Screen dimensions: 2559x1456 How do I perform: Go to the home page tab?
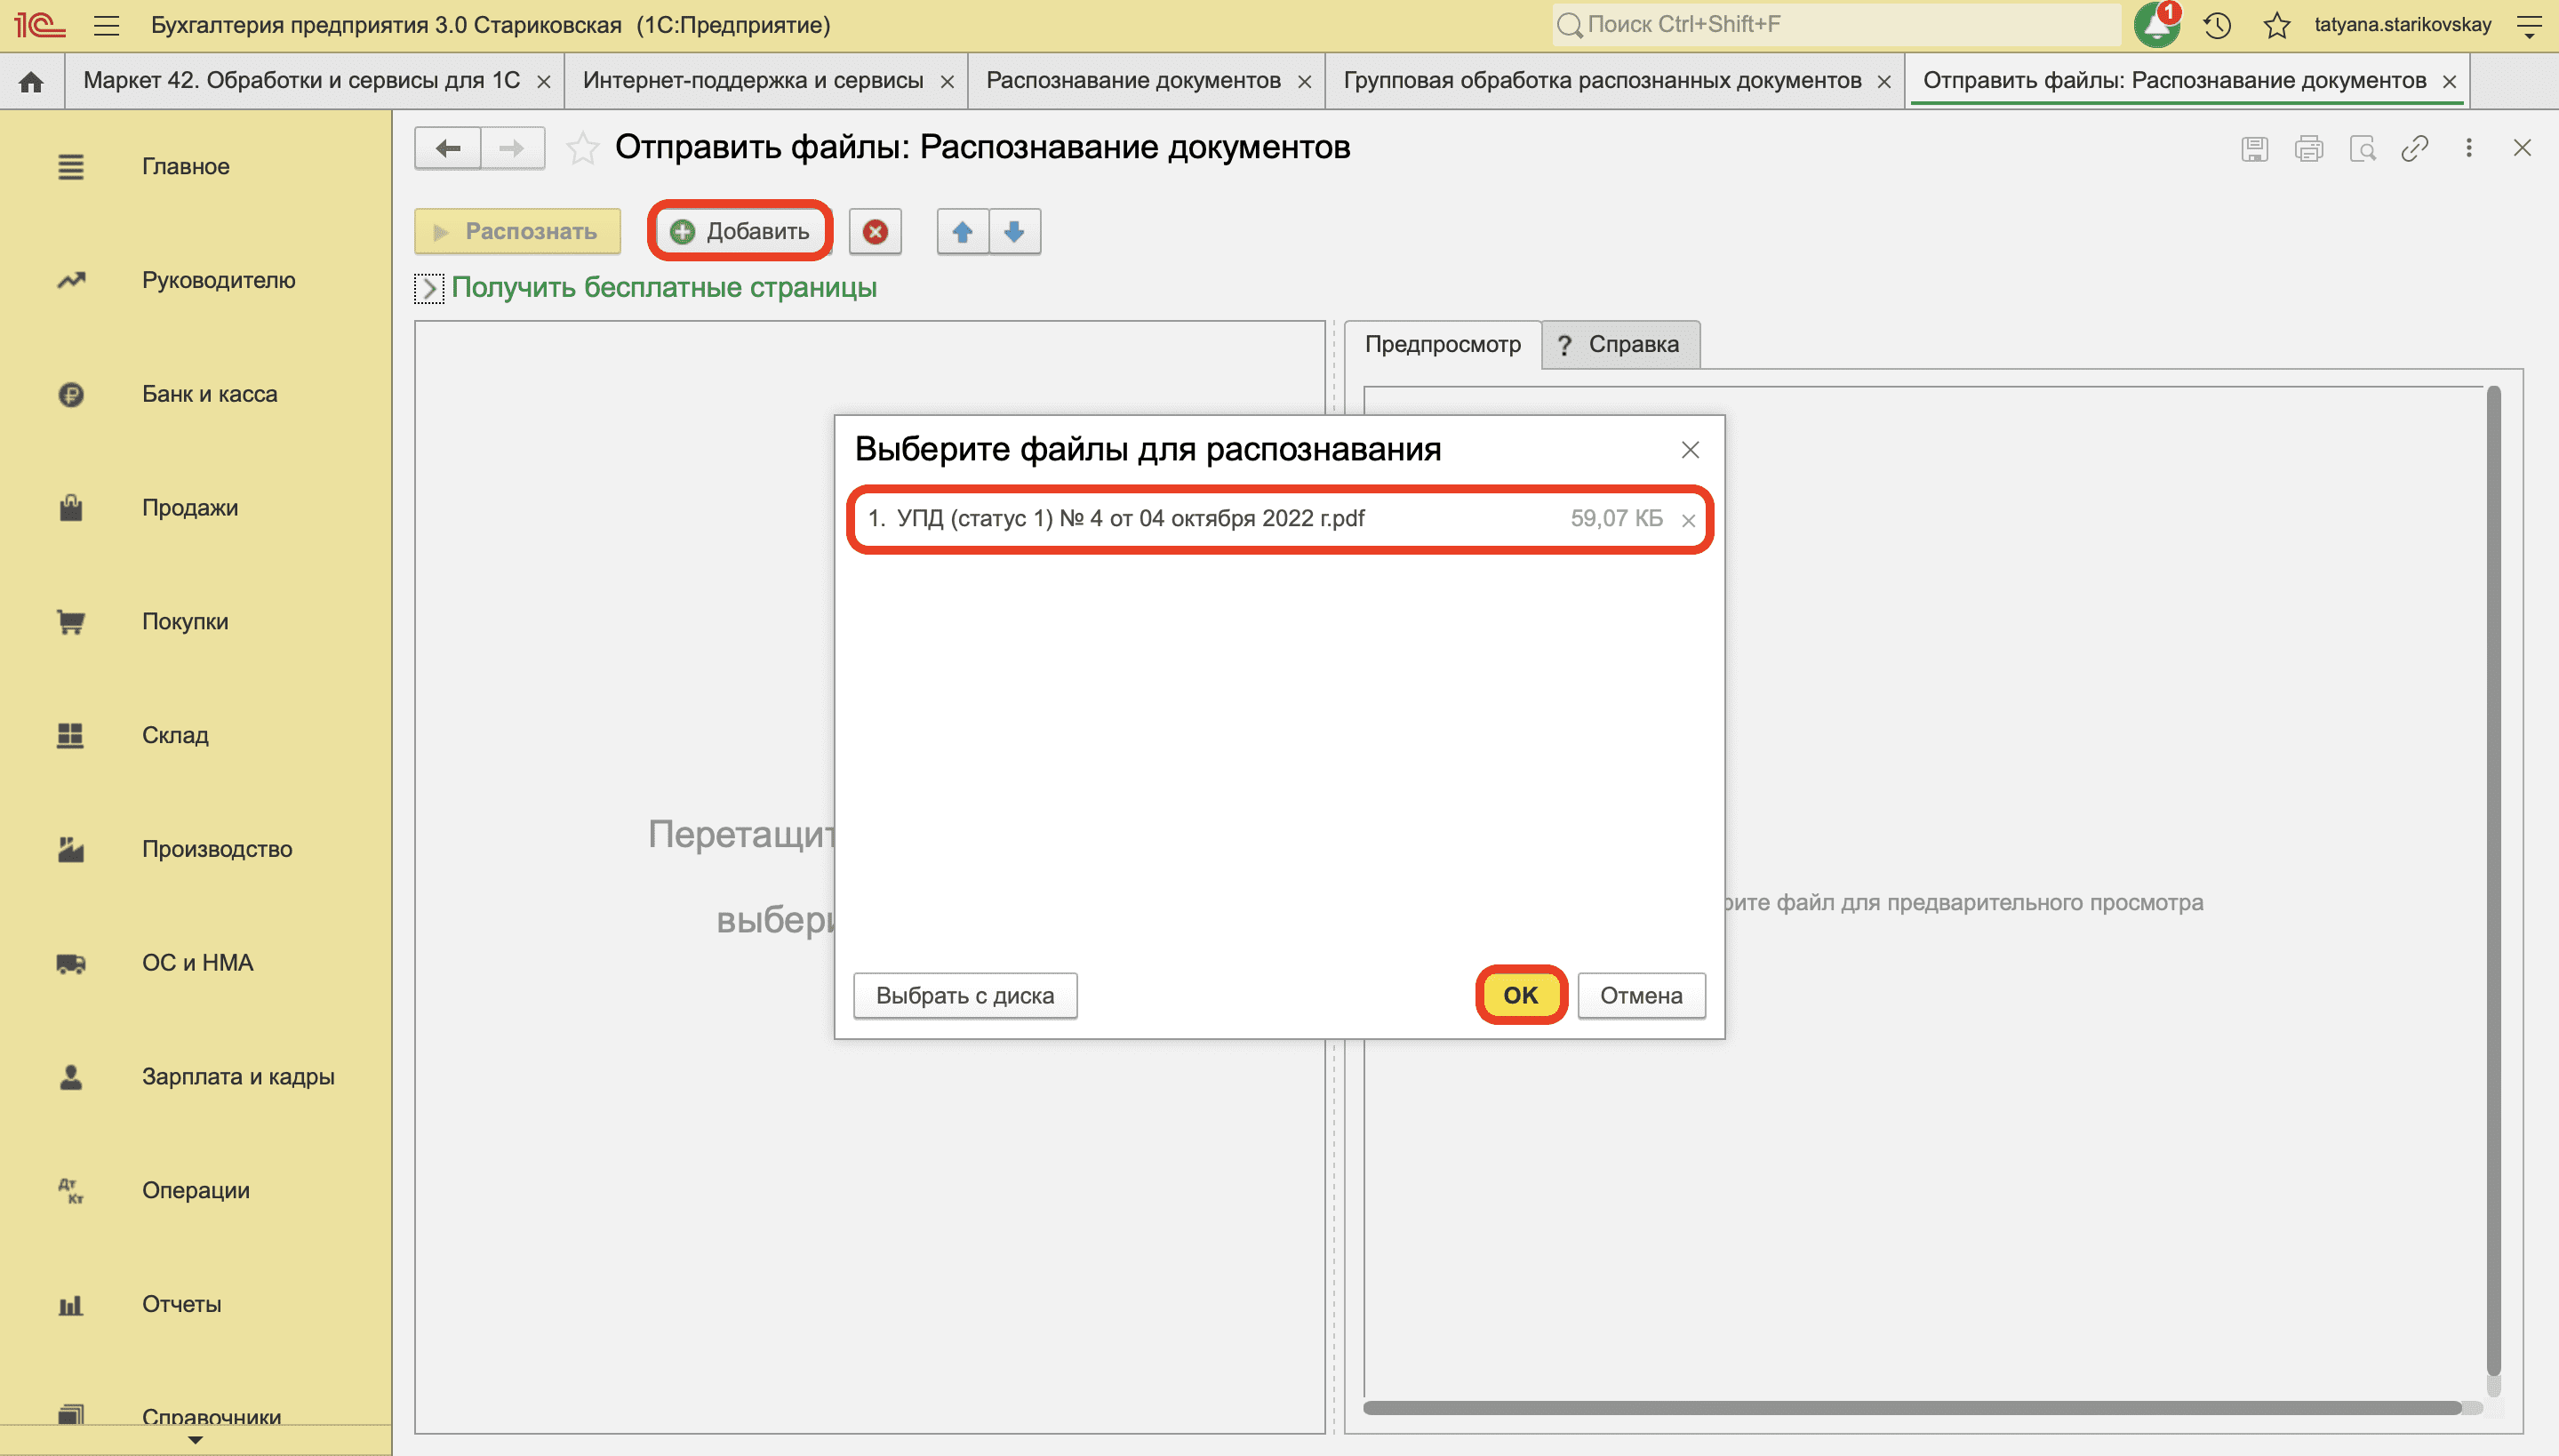click(31, 81)
